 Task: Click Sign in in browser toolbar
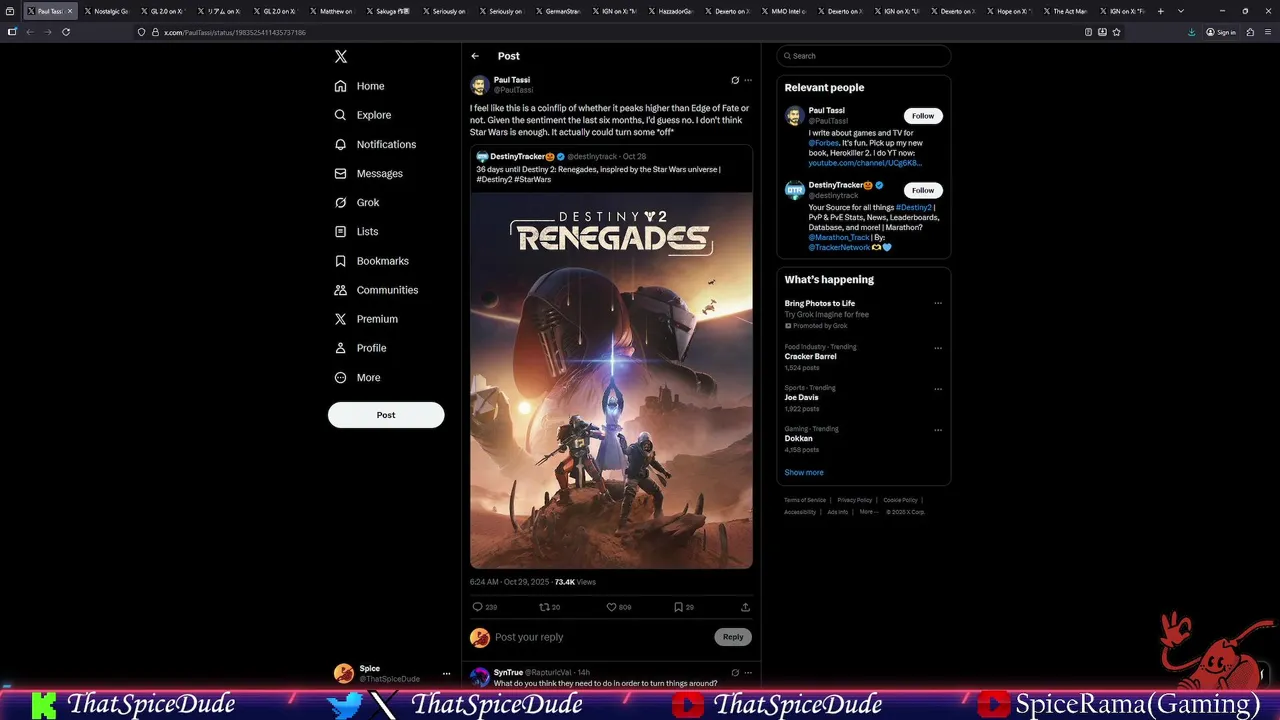click(1220, 32)
